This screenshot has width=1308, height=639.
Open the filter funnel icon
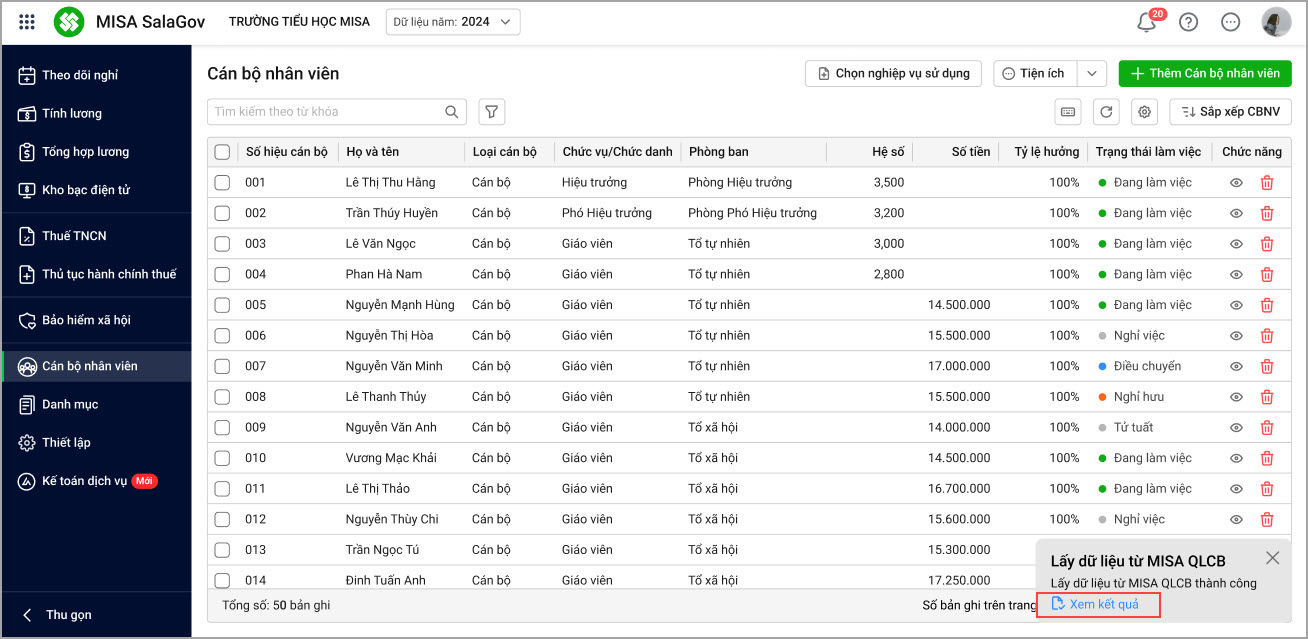pos(491,112)
